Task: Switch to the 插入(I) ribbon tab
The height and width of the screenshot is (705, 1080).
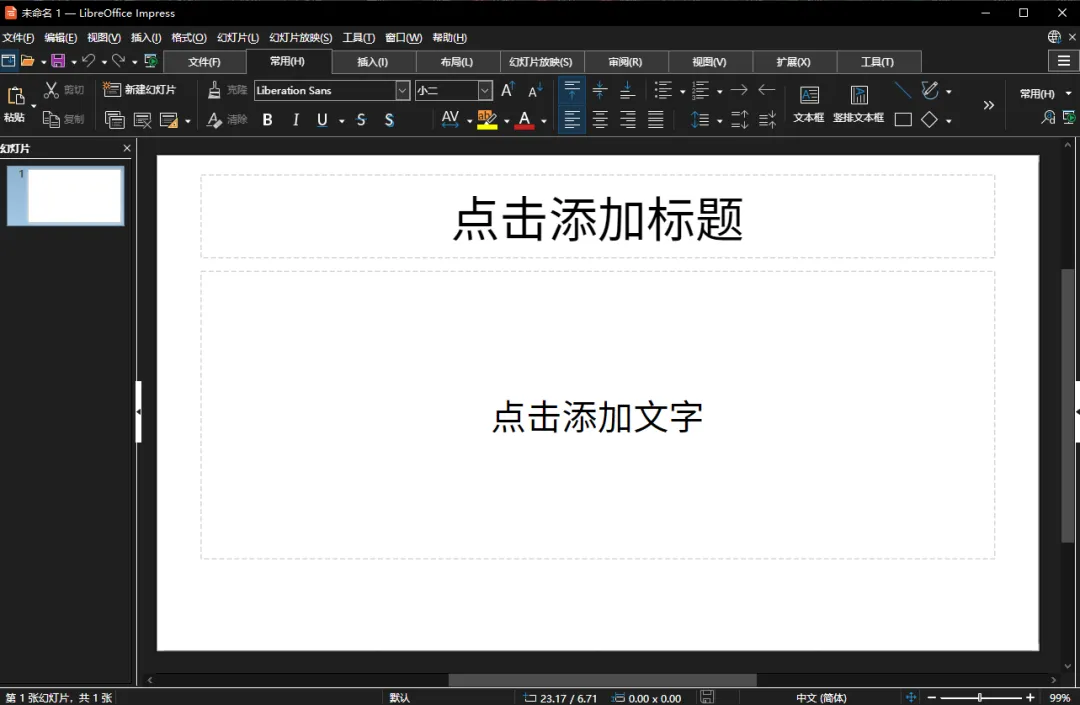Action: pyautogui.click(x=373, y=62)
